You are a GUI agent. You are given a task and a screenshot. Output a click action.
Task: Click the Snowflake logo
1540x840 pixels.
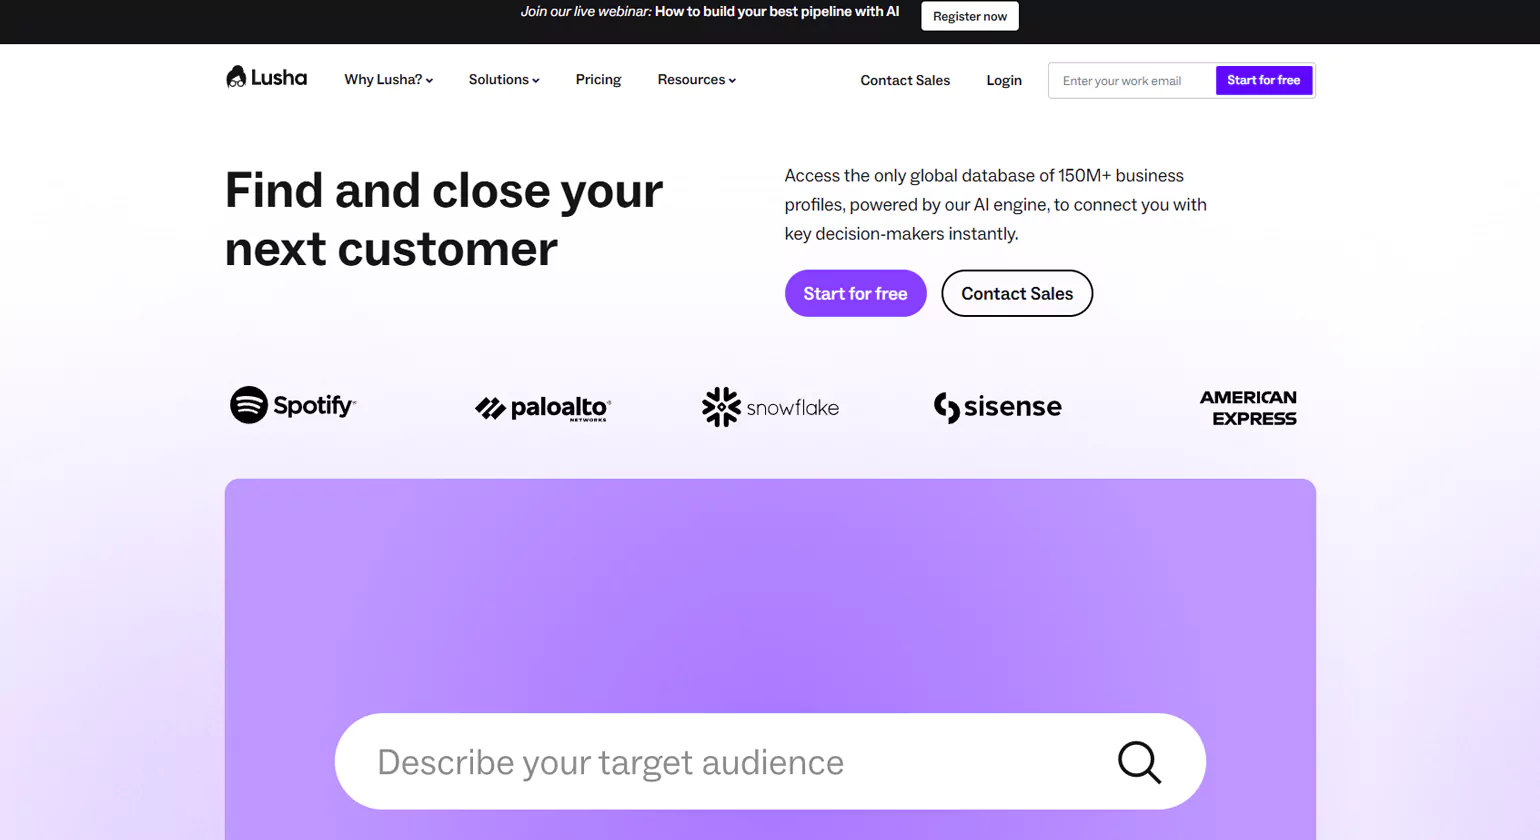[770, 407]
